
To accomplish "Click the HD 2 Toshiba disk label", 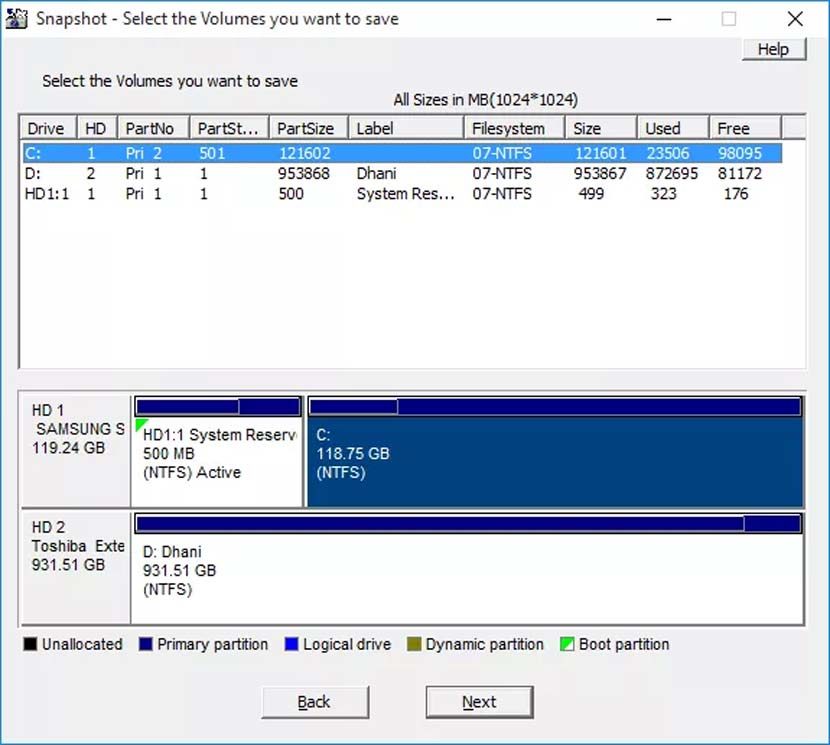I will click(x=77, y=546).
